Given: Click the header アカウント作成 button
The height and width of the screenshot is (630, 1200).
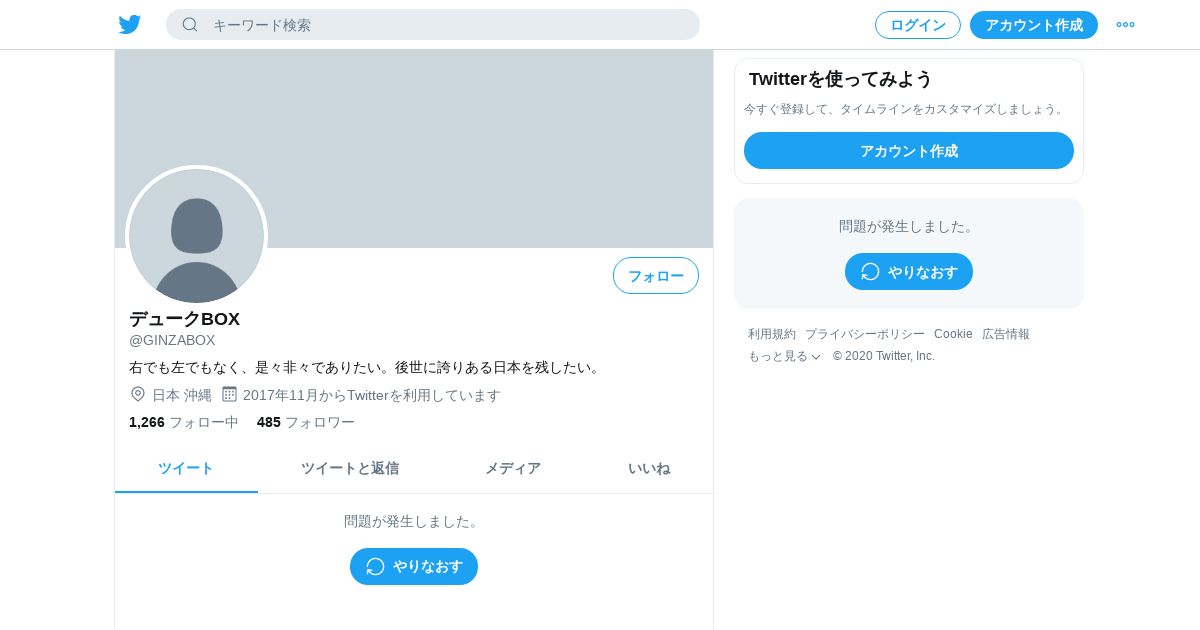Looking at the screenshot, I should (x=1034, y=25).
